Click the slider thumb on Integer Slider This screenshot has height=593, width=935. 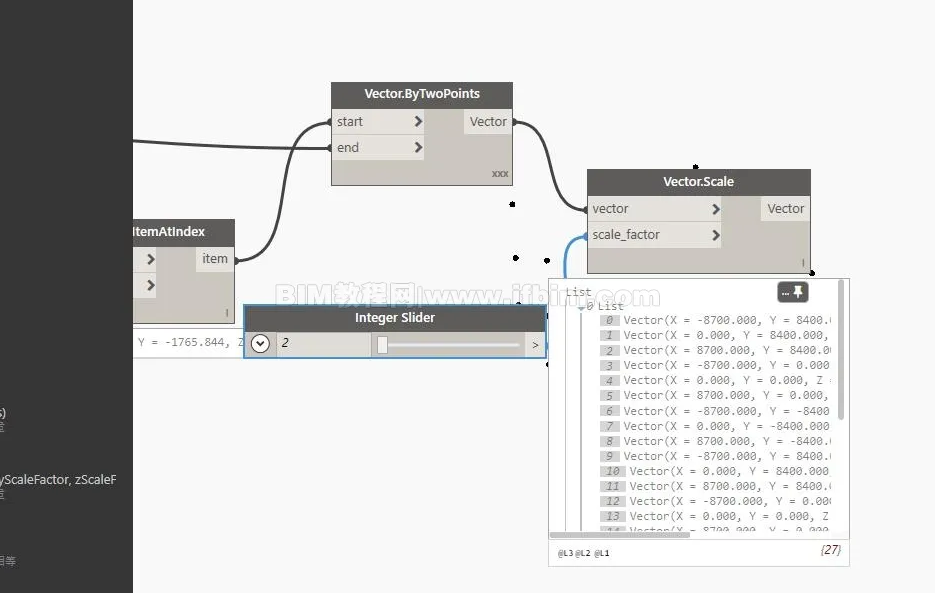pyautogui.click(x=382, y=344)
